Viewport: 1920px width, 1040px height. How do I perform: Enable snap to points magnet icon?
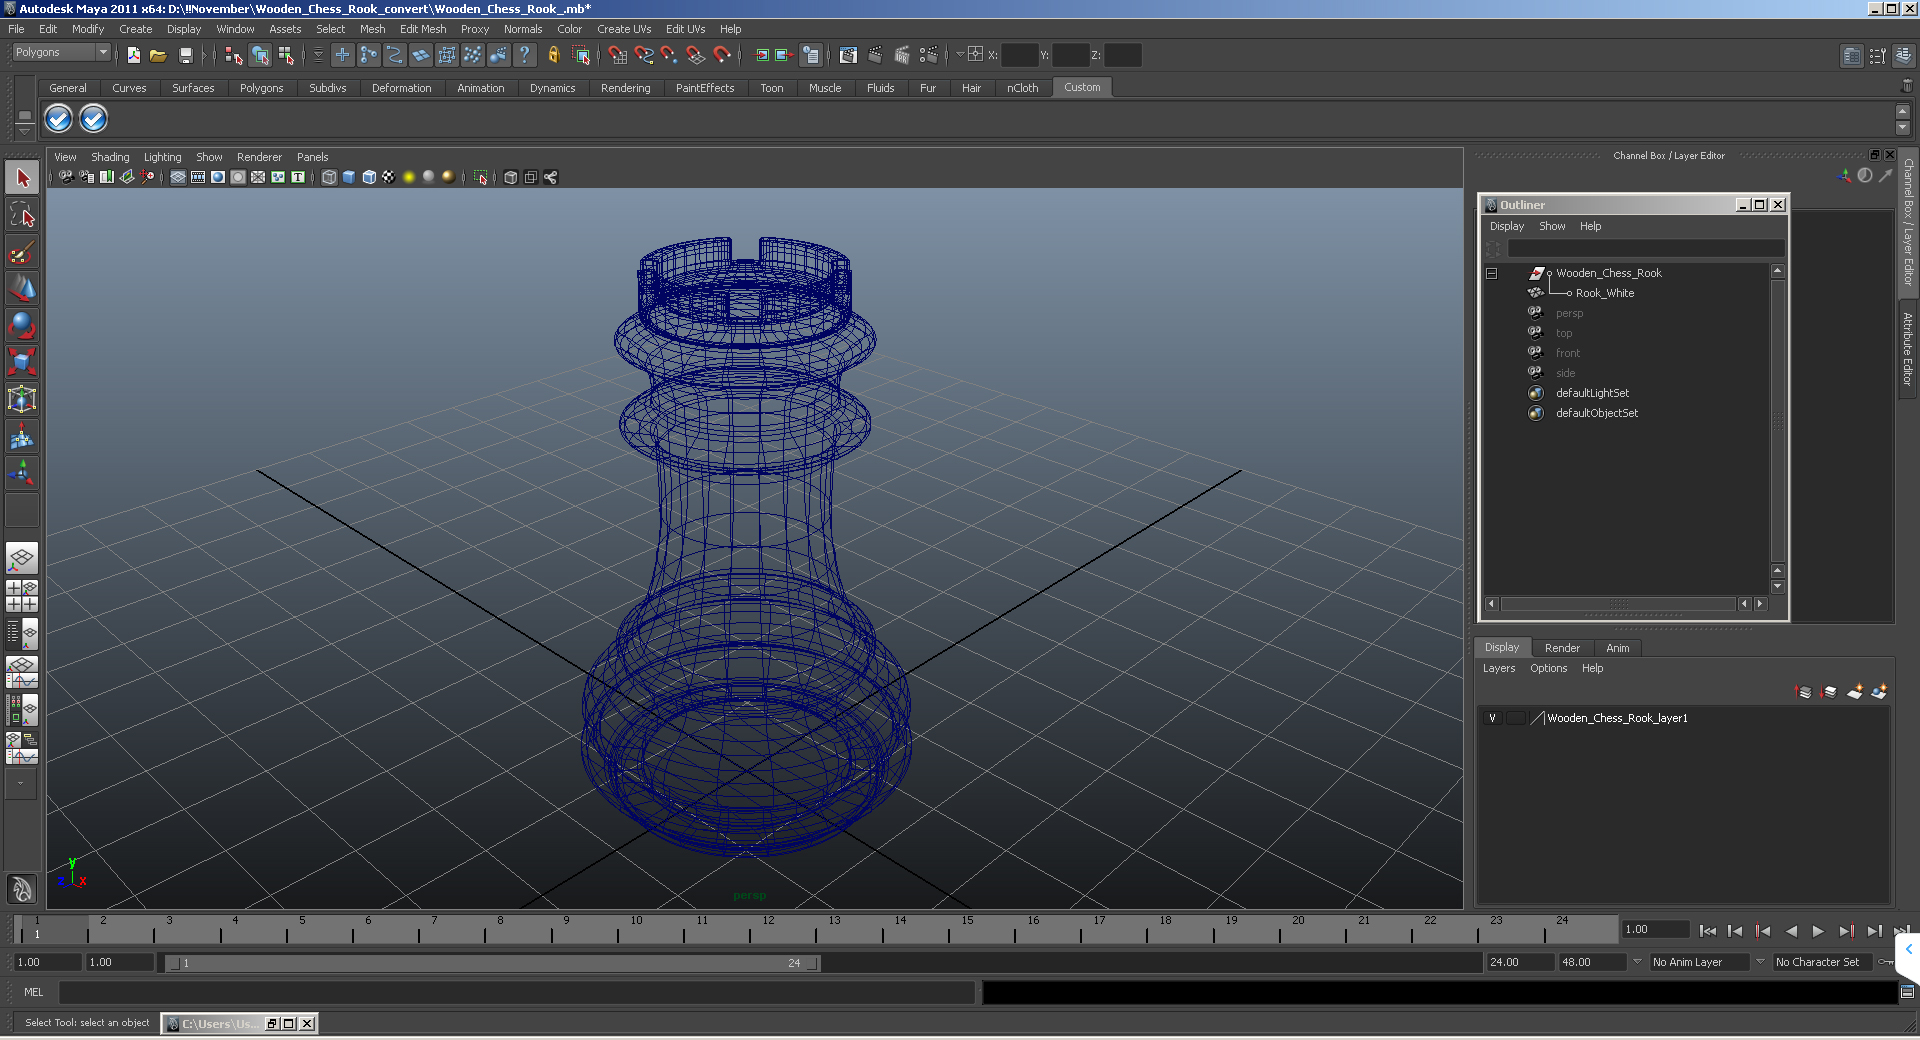670,55
